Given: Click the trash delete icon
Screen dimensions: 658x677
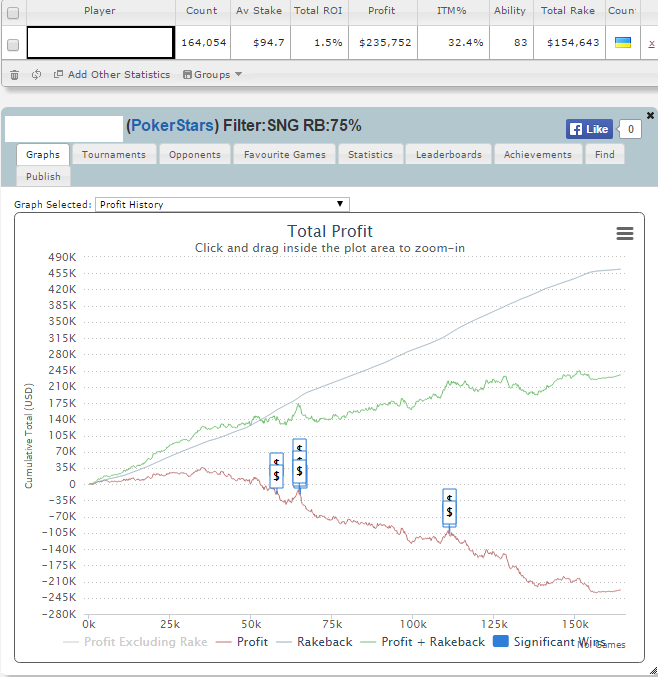Looking at the screenshot, I should click(x=14, y=75).
